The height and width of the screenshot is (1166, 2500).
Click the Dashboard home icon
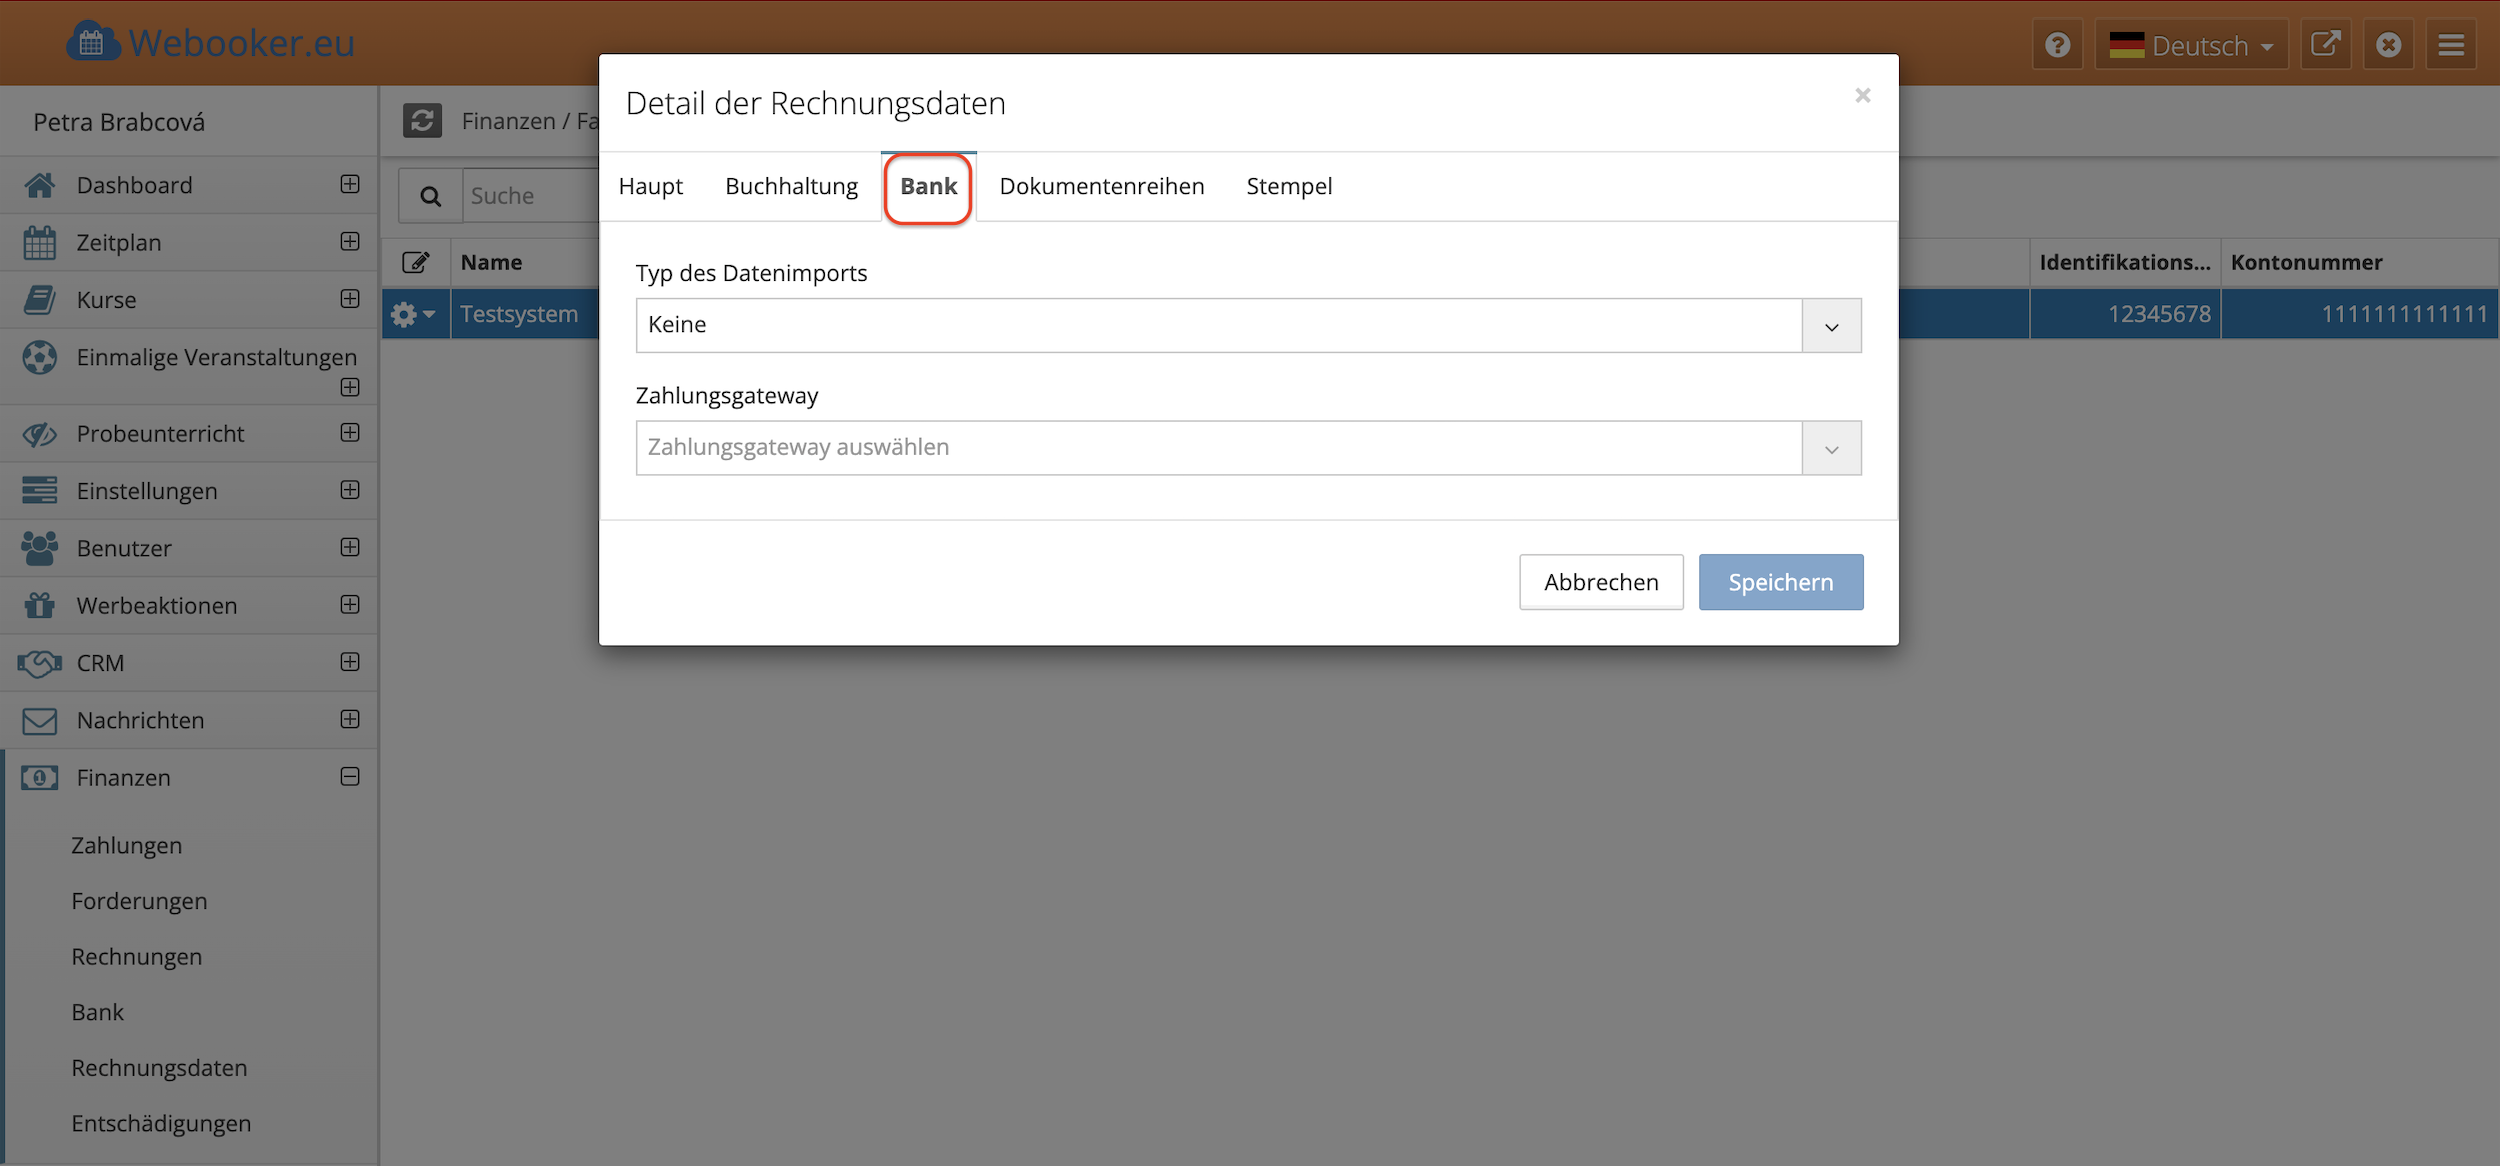click(40, 185)
